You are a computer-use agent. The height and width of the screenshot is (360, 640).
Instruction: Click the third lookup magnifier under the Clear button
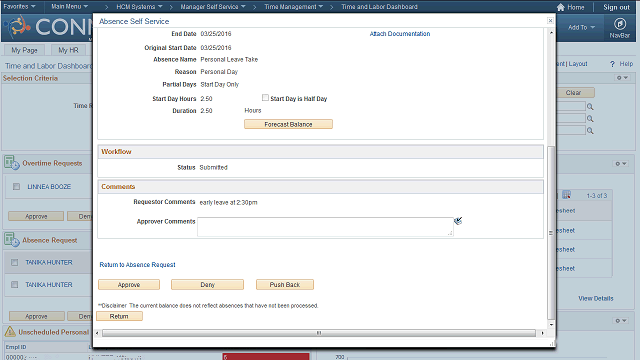(590, 131)
